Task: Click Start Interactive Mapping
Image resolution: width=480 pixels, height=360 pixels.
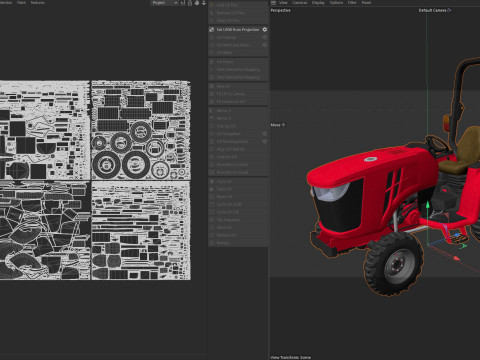Action: [x=238, y=70]
